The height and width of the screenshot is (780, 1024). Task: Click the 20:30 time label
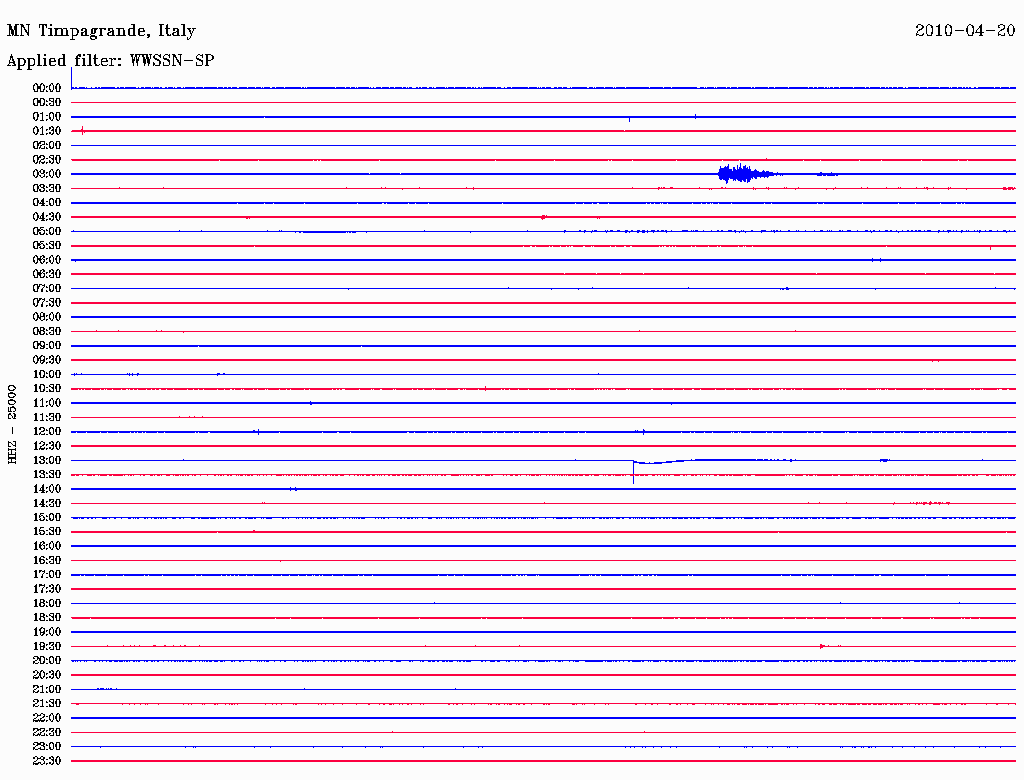(47, 675)
